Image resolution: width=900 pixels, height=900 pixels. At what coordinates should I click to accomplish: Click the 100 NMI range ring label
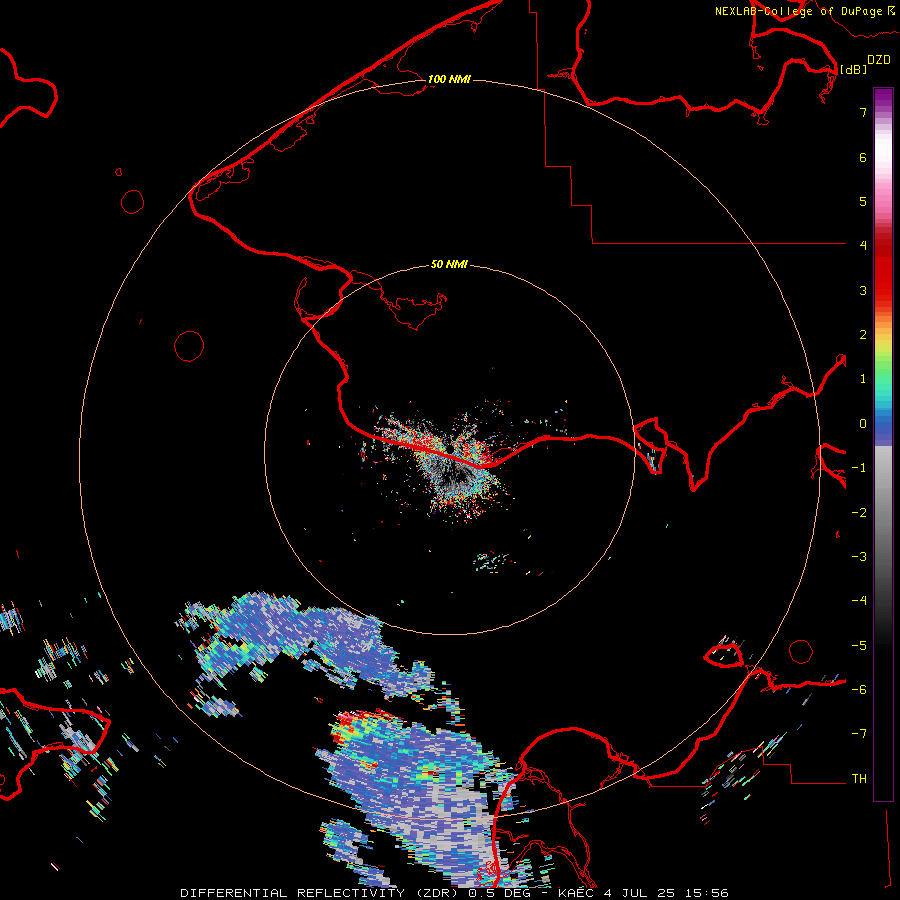coord(449,79)
